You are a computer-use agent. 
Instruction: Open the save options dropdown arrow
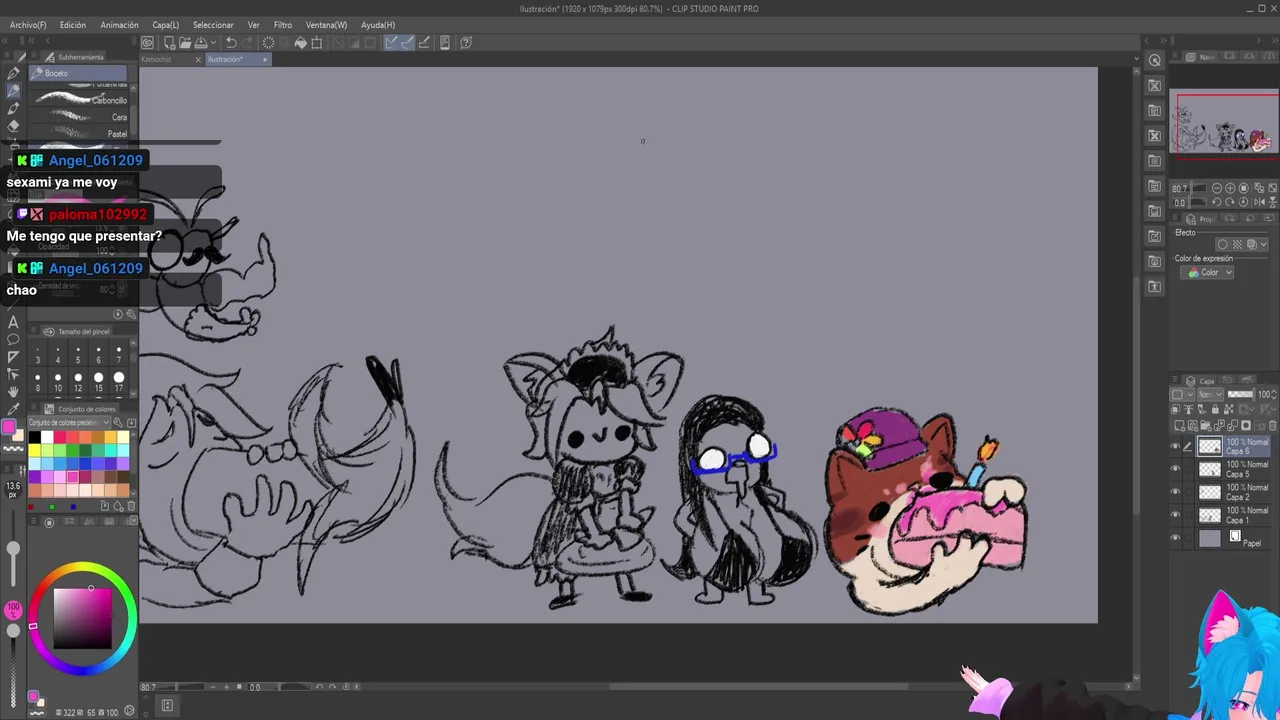[x=214, y=43]
